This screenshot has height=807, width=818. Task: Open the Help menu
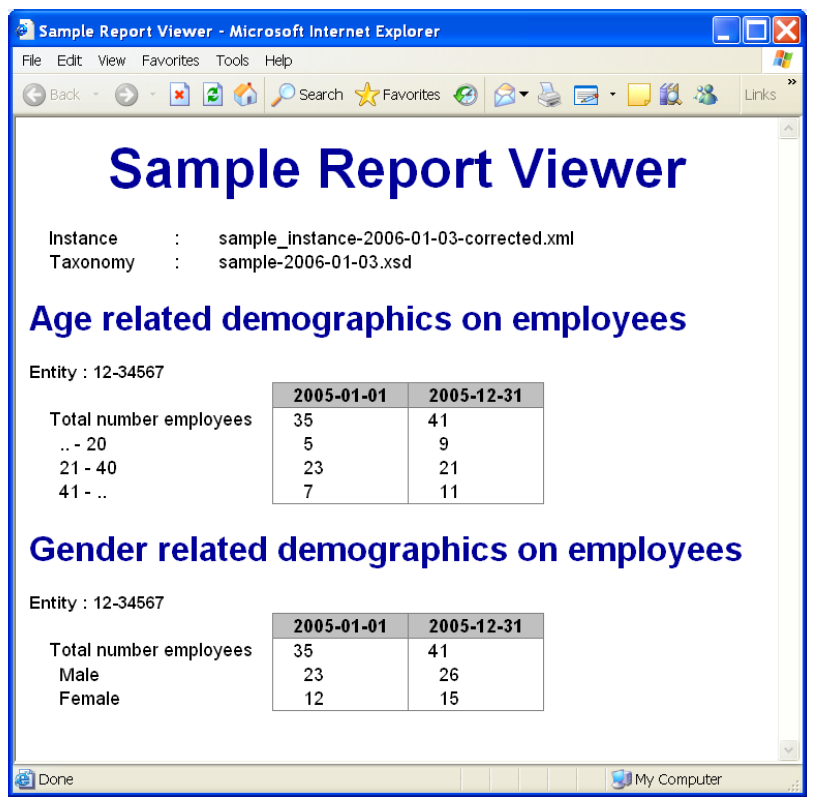click(x=278, y=61)
